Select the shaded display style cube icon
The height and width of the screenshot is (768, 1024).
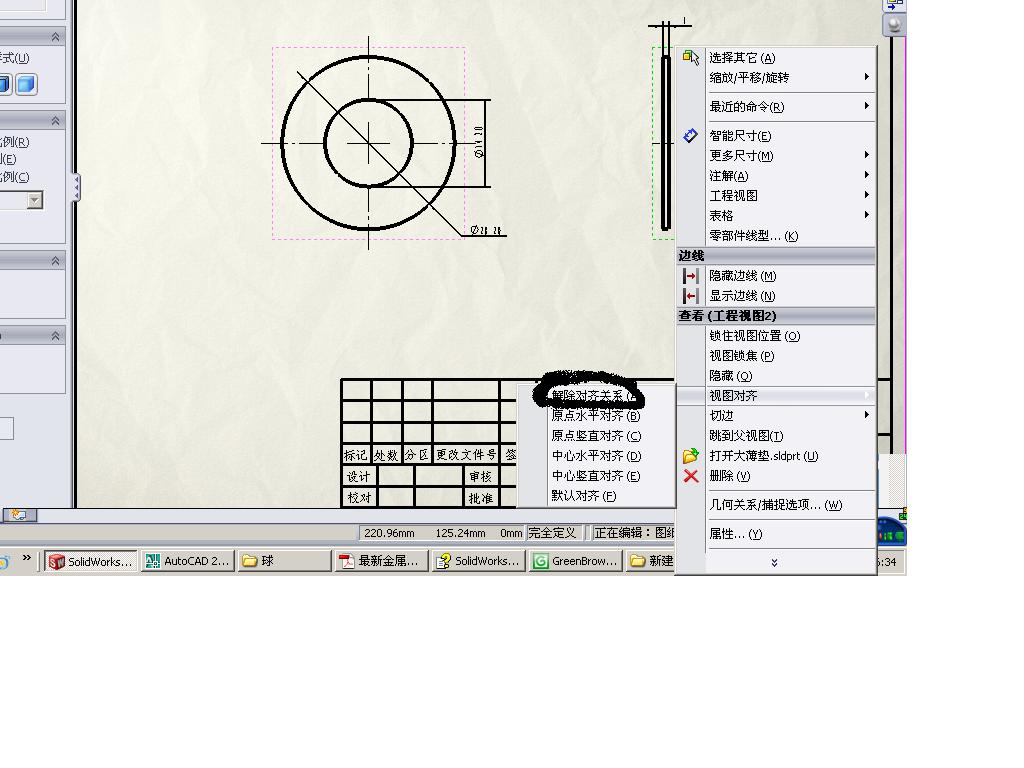(x=26, y=84)
